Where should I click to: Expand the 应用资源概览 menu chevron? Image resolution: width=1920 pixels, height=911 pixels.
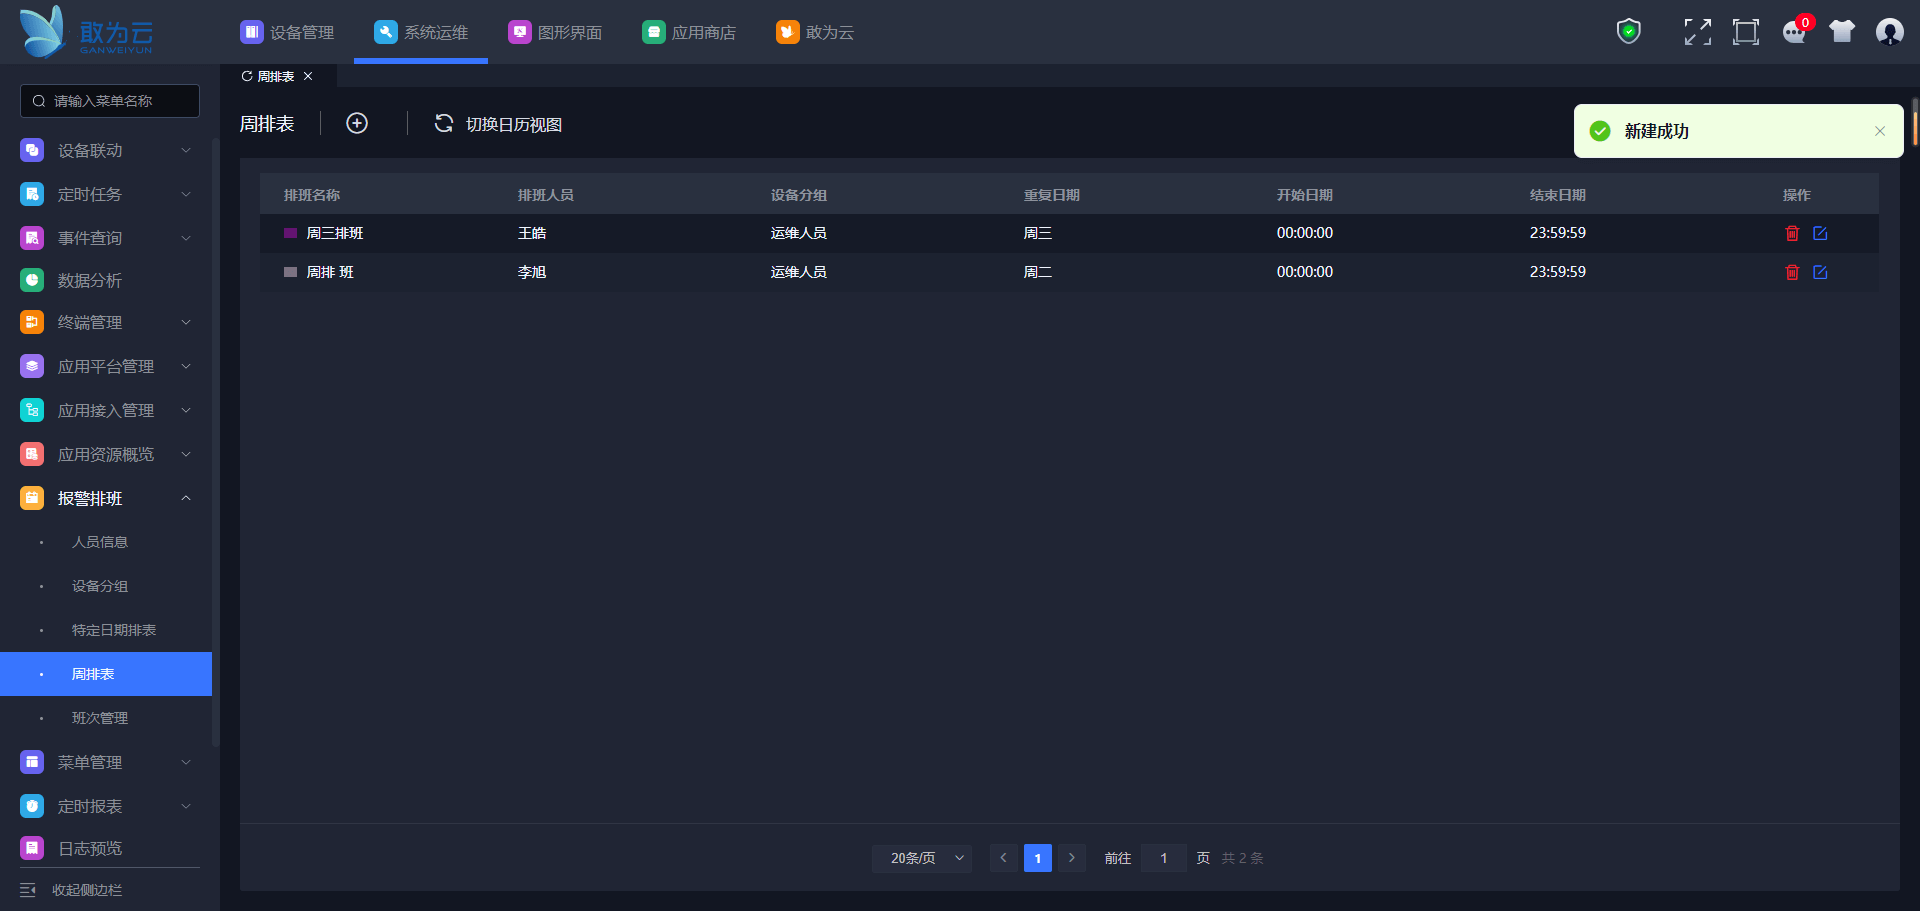tap(186, 454)
